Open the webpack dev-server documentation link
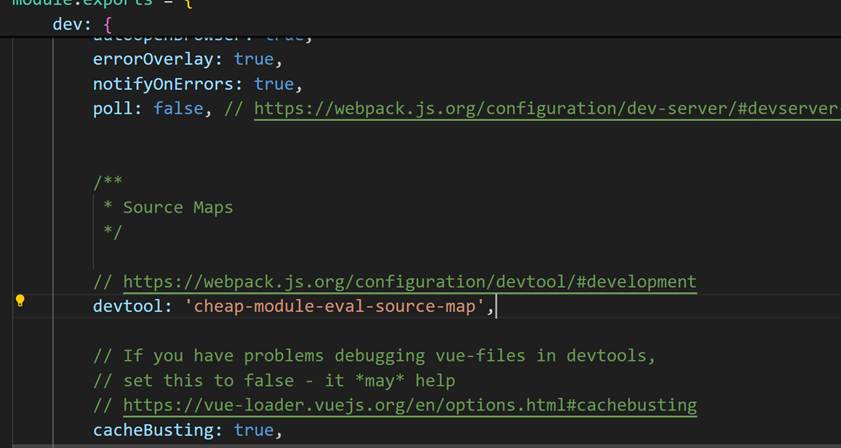The width and height of the screenshot is (841, 448). [x=547, y=109]
